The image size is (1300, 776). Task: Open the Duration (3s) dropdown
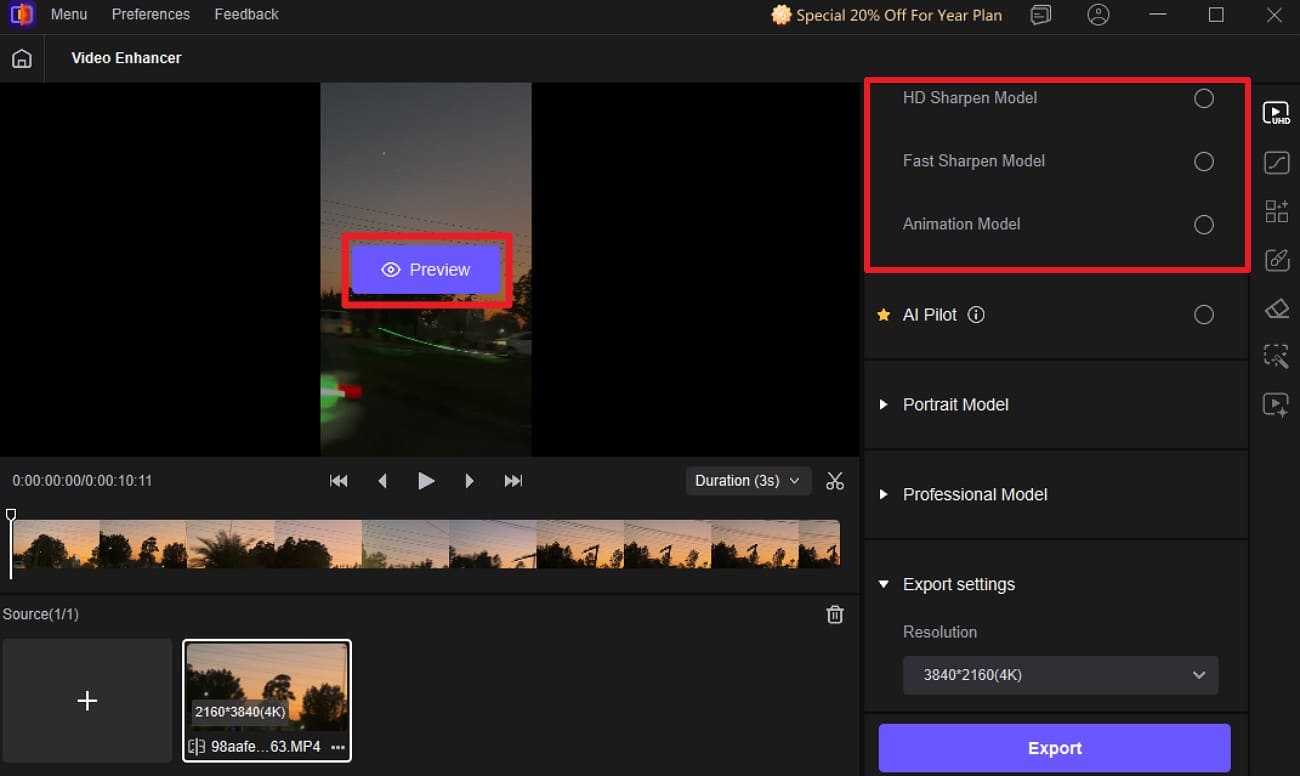pyautogui.click(x=748, y=481)
